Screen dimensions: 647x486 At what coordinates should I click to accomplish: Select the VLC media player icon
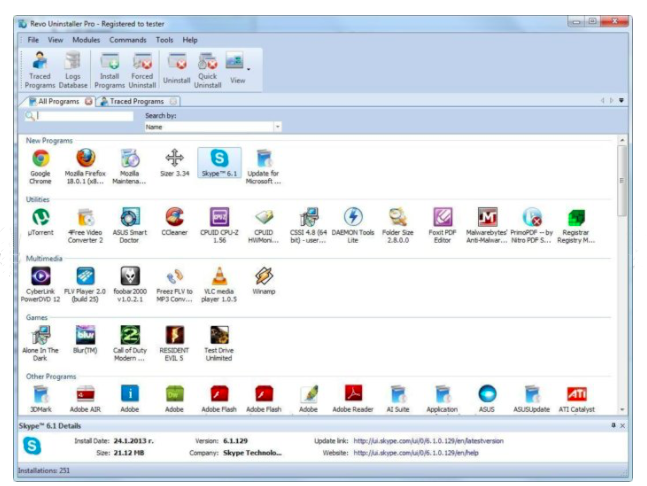tap(219, 282)
